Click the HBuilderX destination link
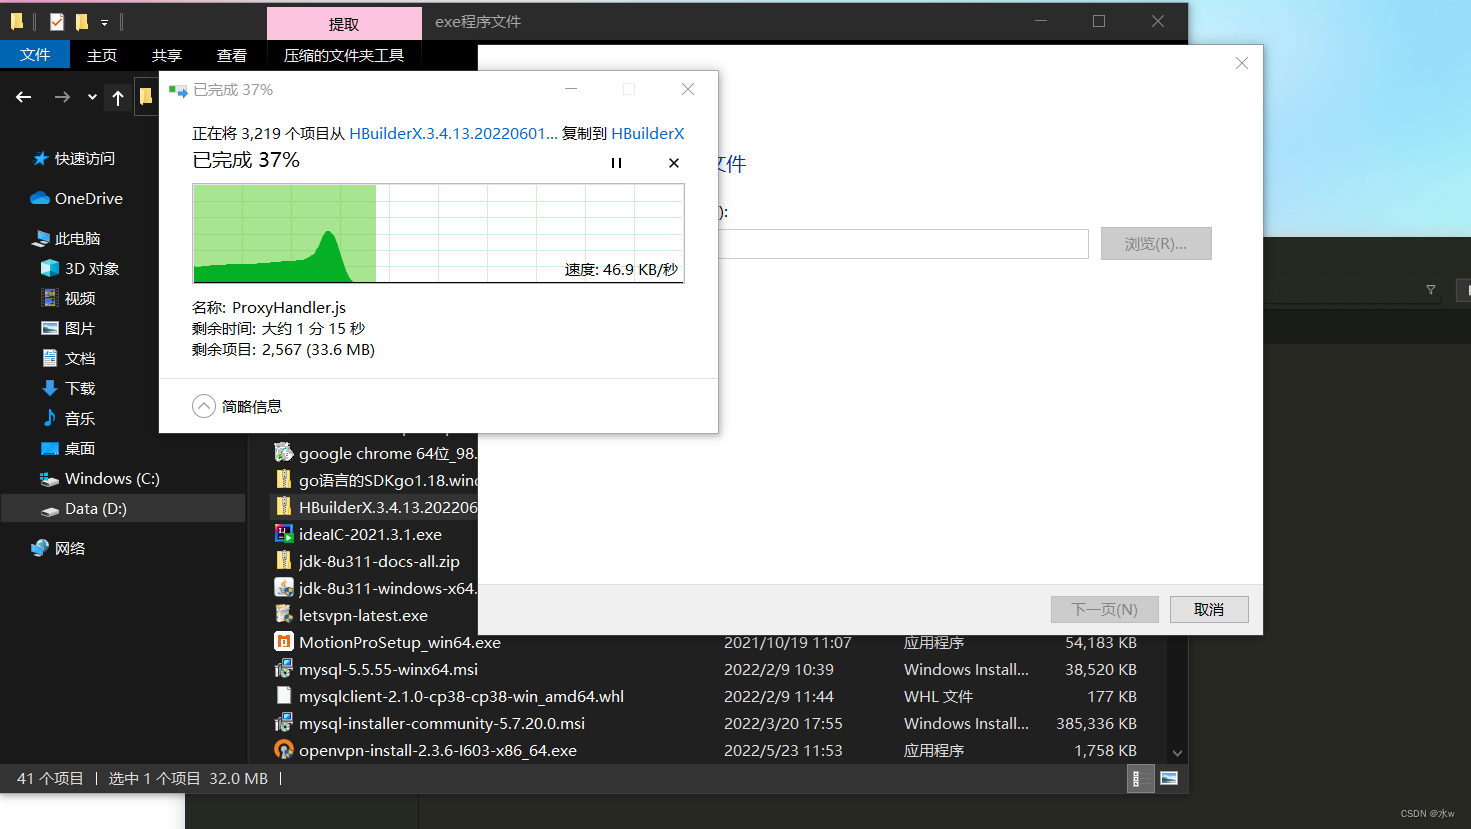 [647, 132]
